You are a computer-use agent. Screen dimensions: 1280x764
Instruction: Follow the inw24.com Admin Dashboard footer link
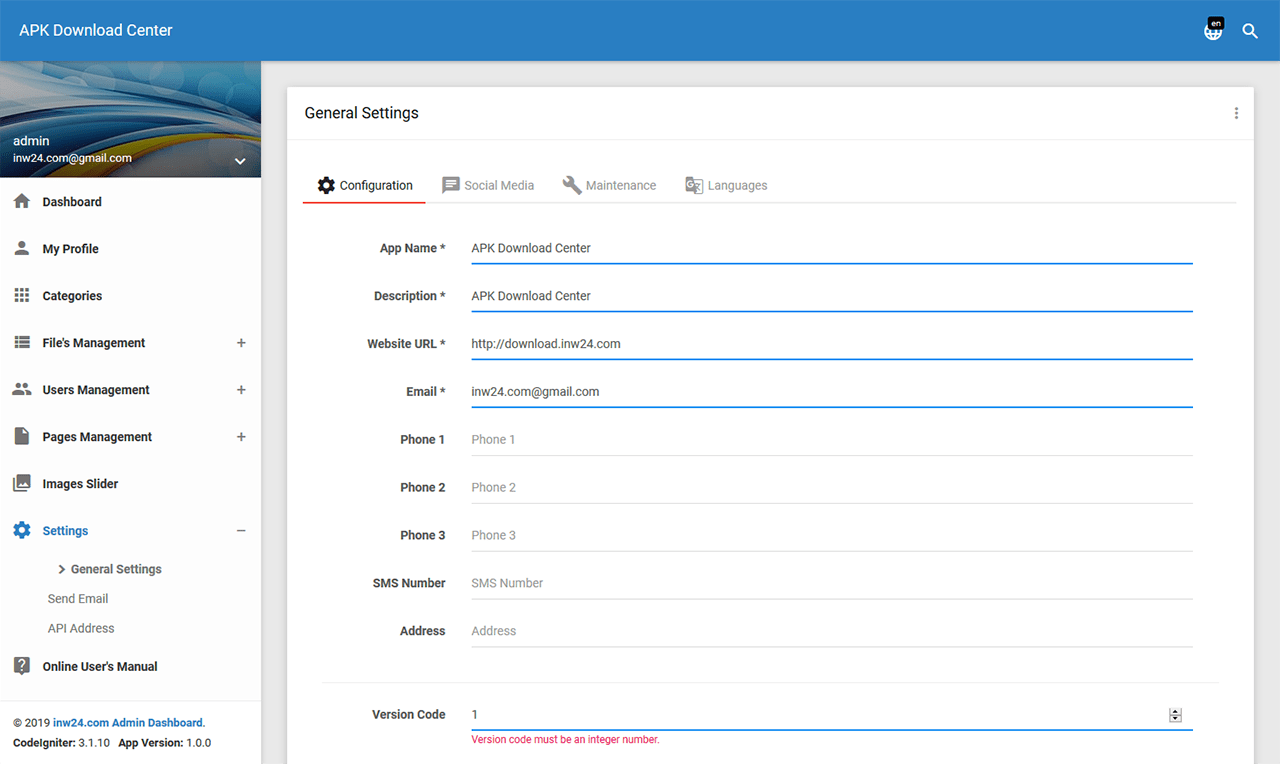coord(129,723)
